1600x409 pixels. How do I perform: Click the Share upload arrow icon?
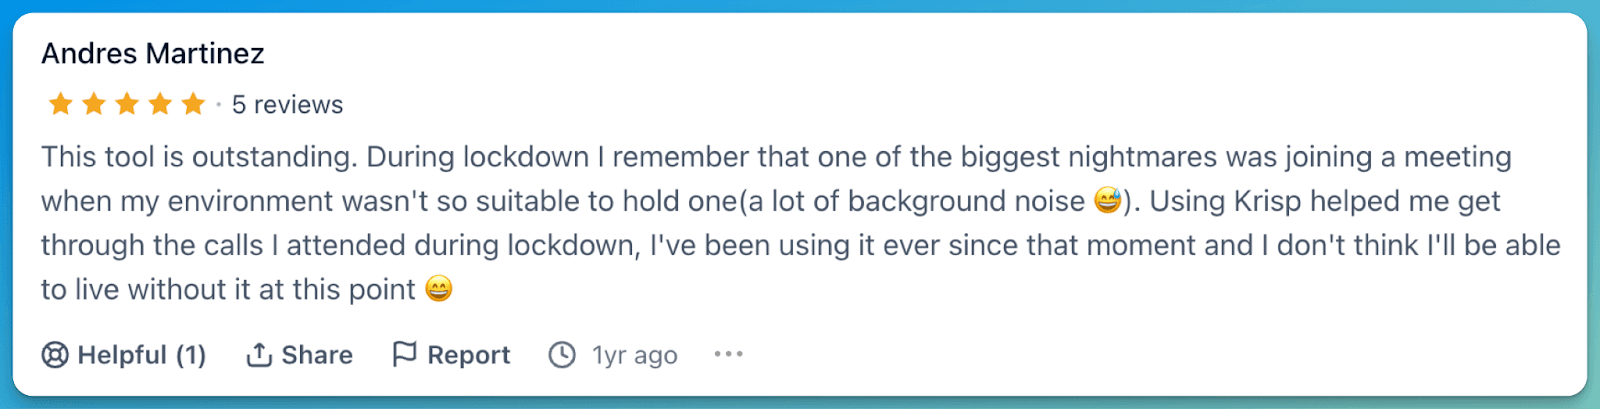click(x=259, y=355)
